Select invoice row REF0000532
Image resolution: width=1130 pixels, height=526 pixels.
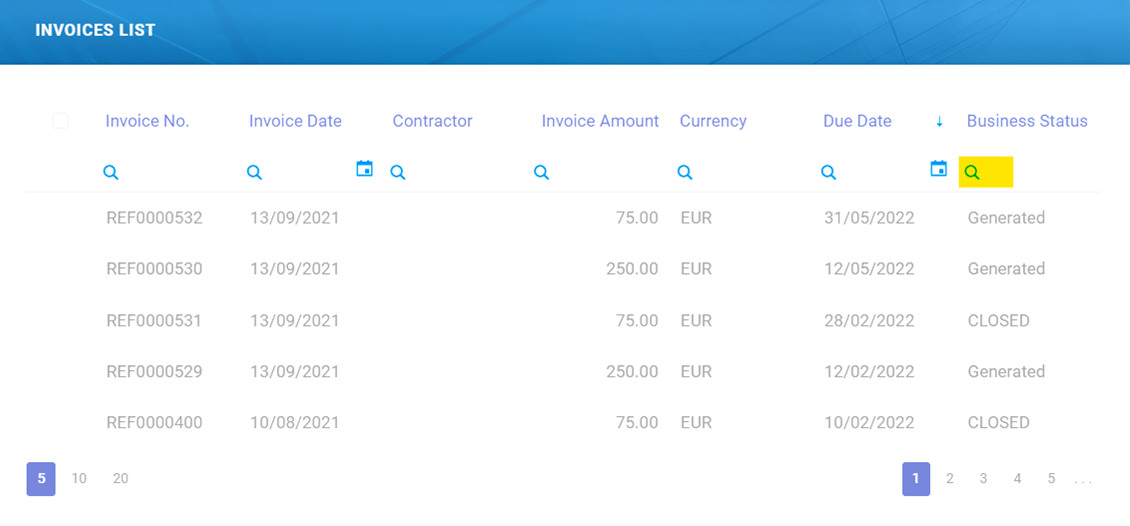[x=154, y=218]
